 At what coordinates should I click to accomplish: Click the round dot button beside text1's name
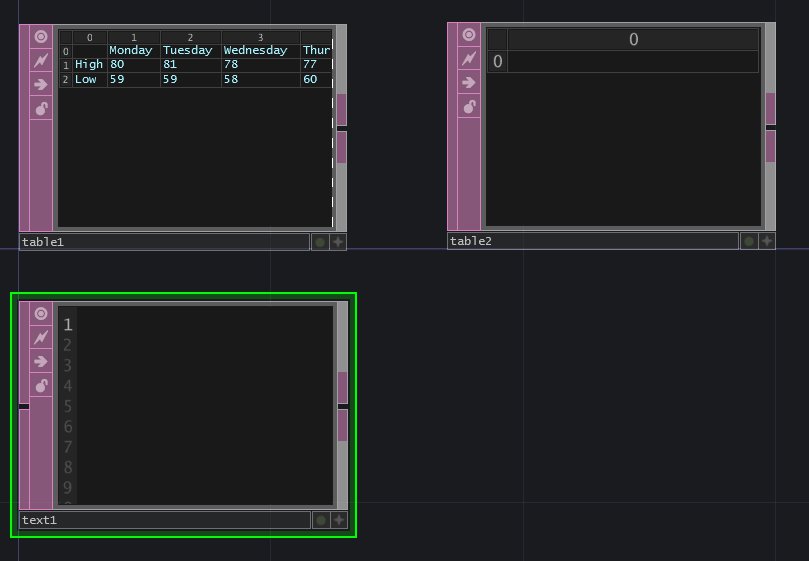(x=320, y=520)
